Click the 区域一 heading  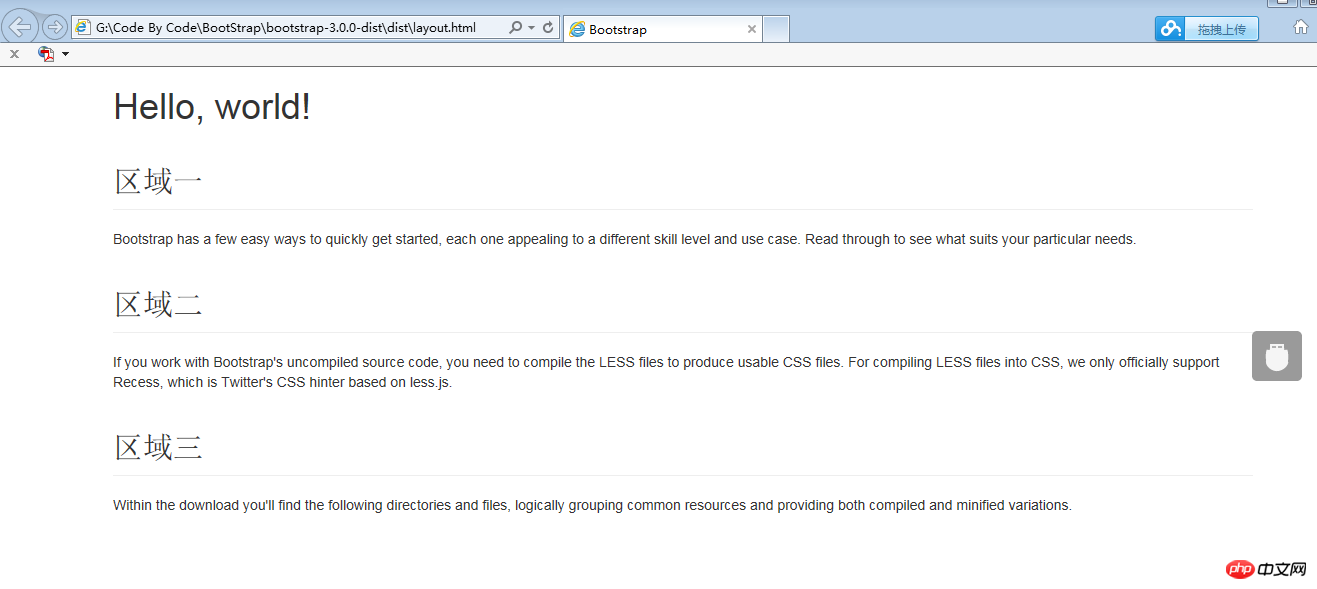click(x=158, y=181)
